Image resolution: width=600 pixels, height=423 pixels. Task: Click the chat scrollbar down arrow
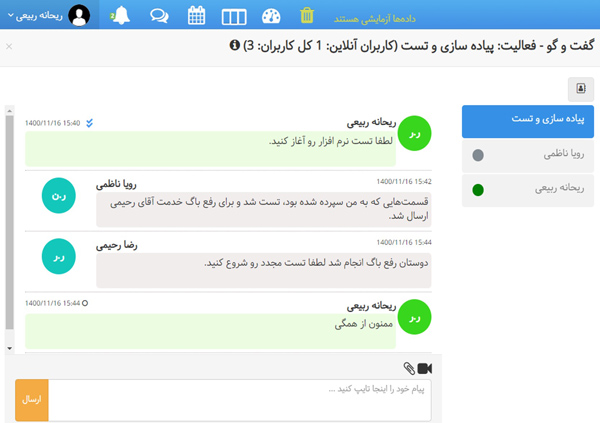pyautogui.click(x=10, y=348)
